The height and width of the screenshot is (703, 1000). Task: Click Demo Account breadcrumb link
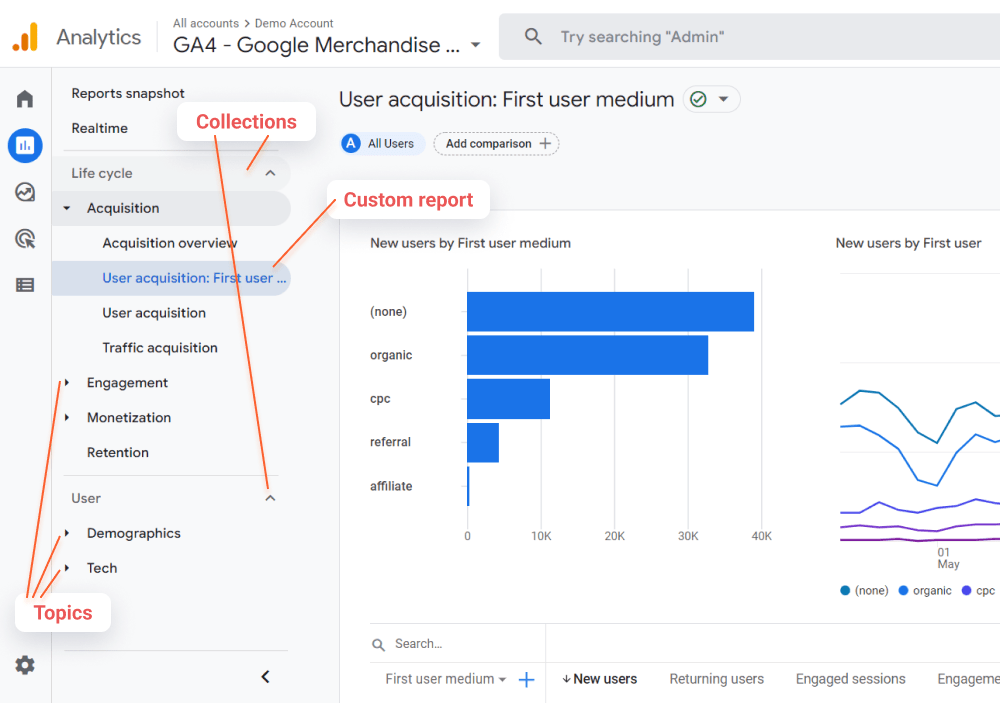(x=294, y=23)
